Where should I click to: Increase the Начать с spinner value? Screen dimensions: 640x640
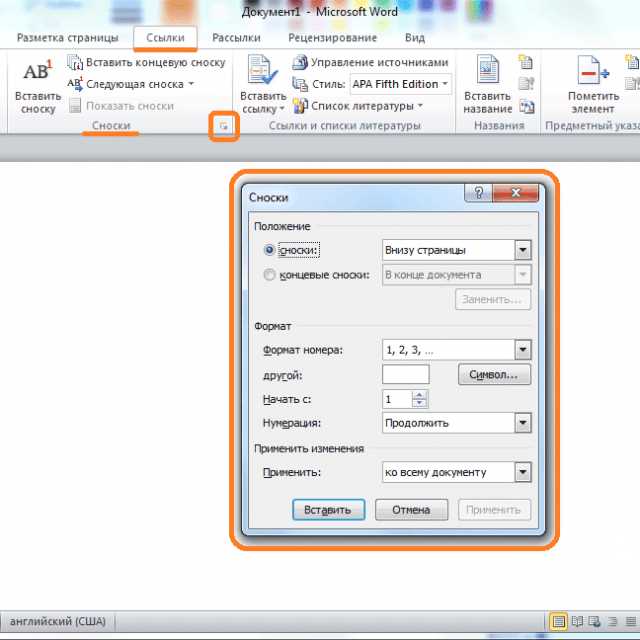point(419,394)
